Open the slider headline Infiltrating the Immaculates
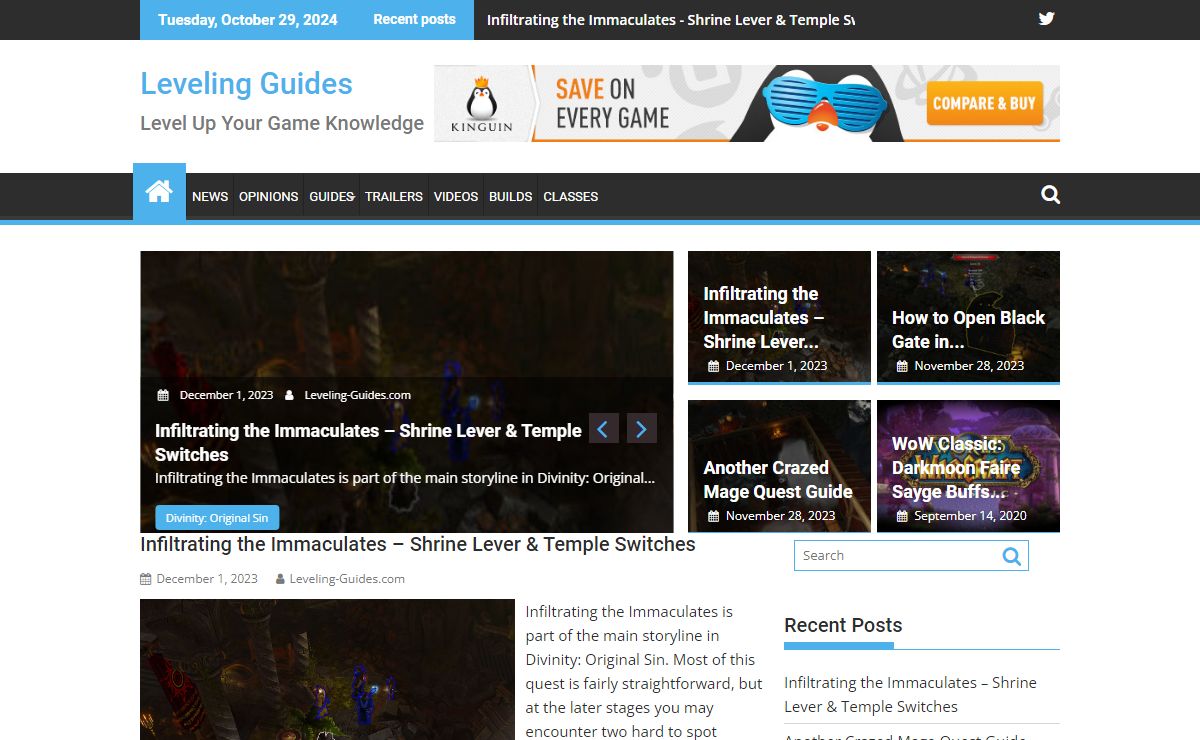 (x=368, y=442)
